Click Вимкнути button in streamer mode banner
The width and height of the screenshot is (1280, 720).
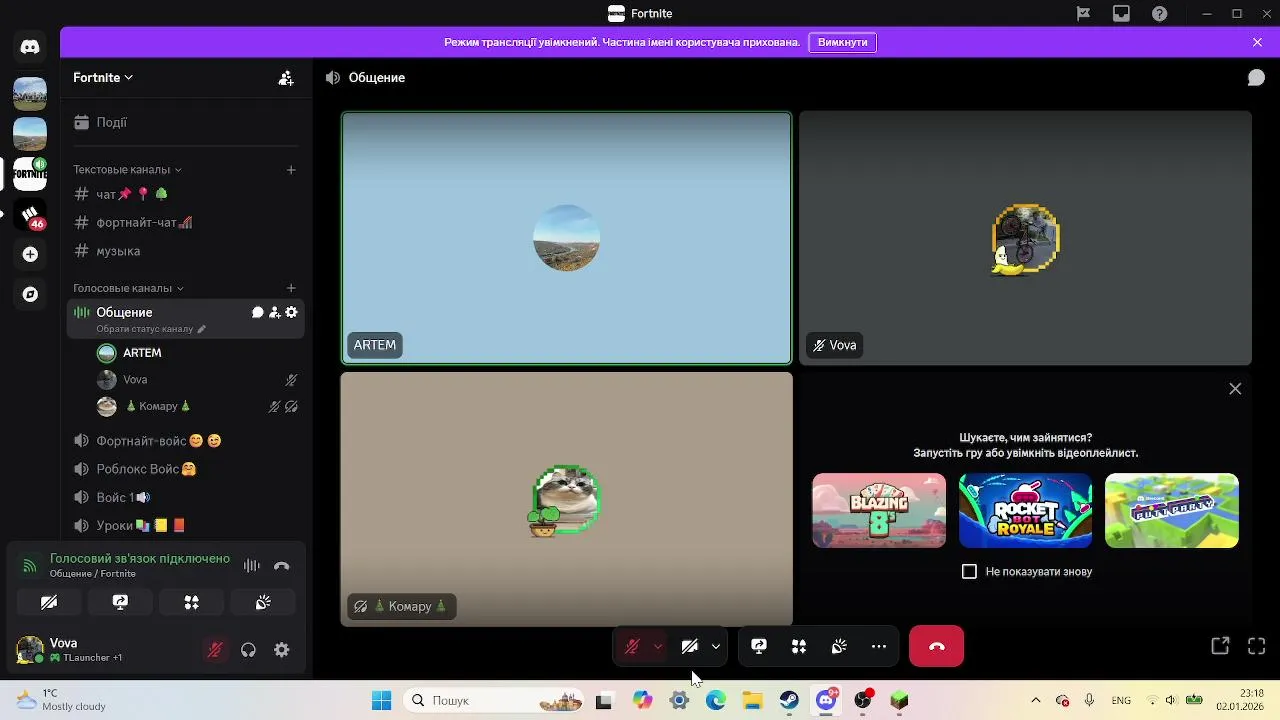[842, 42]
